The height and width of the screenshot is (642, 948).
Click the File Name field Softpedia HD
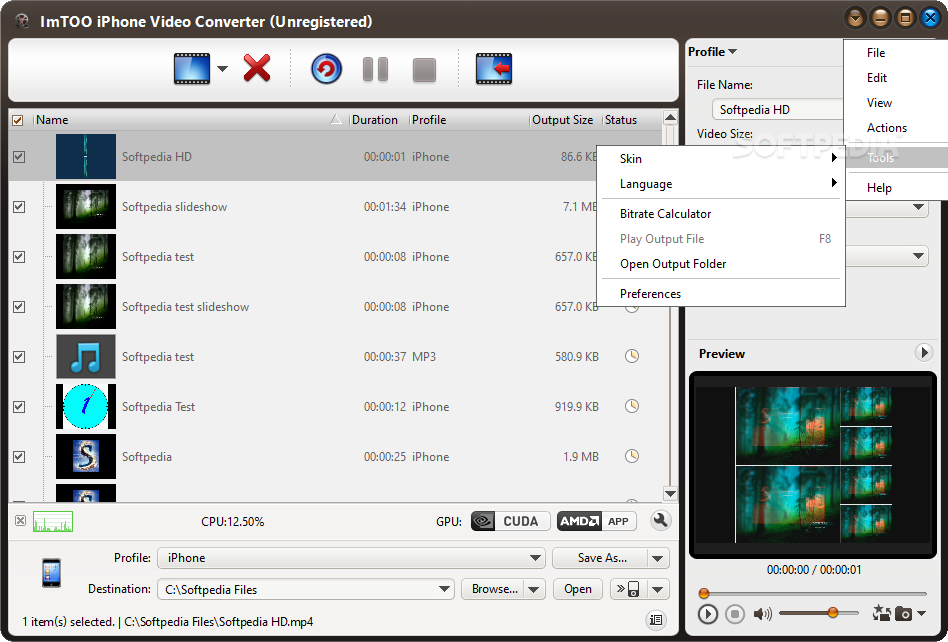pyautogui.click(x=778, y=109)
